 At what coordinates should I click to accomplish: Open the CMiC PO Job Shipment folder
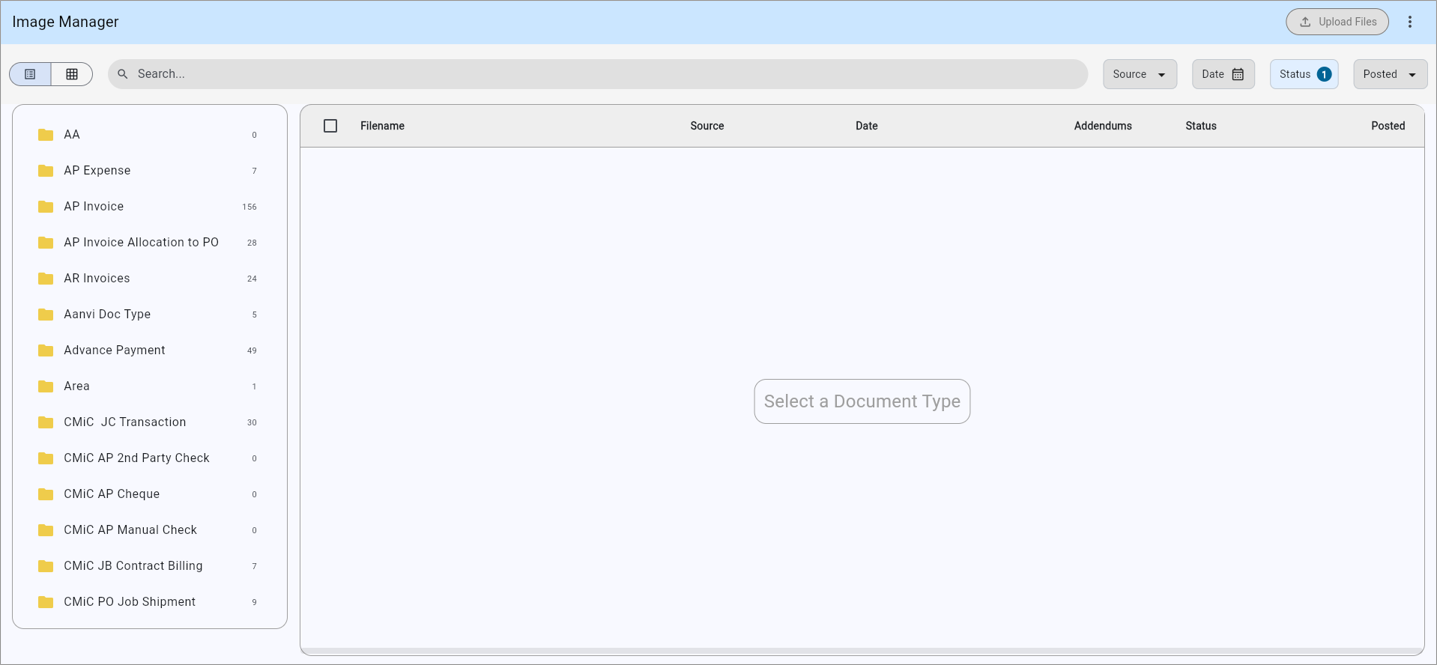click(x=150, y=603)
